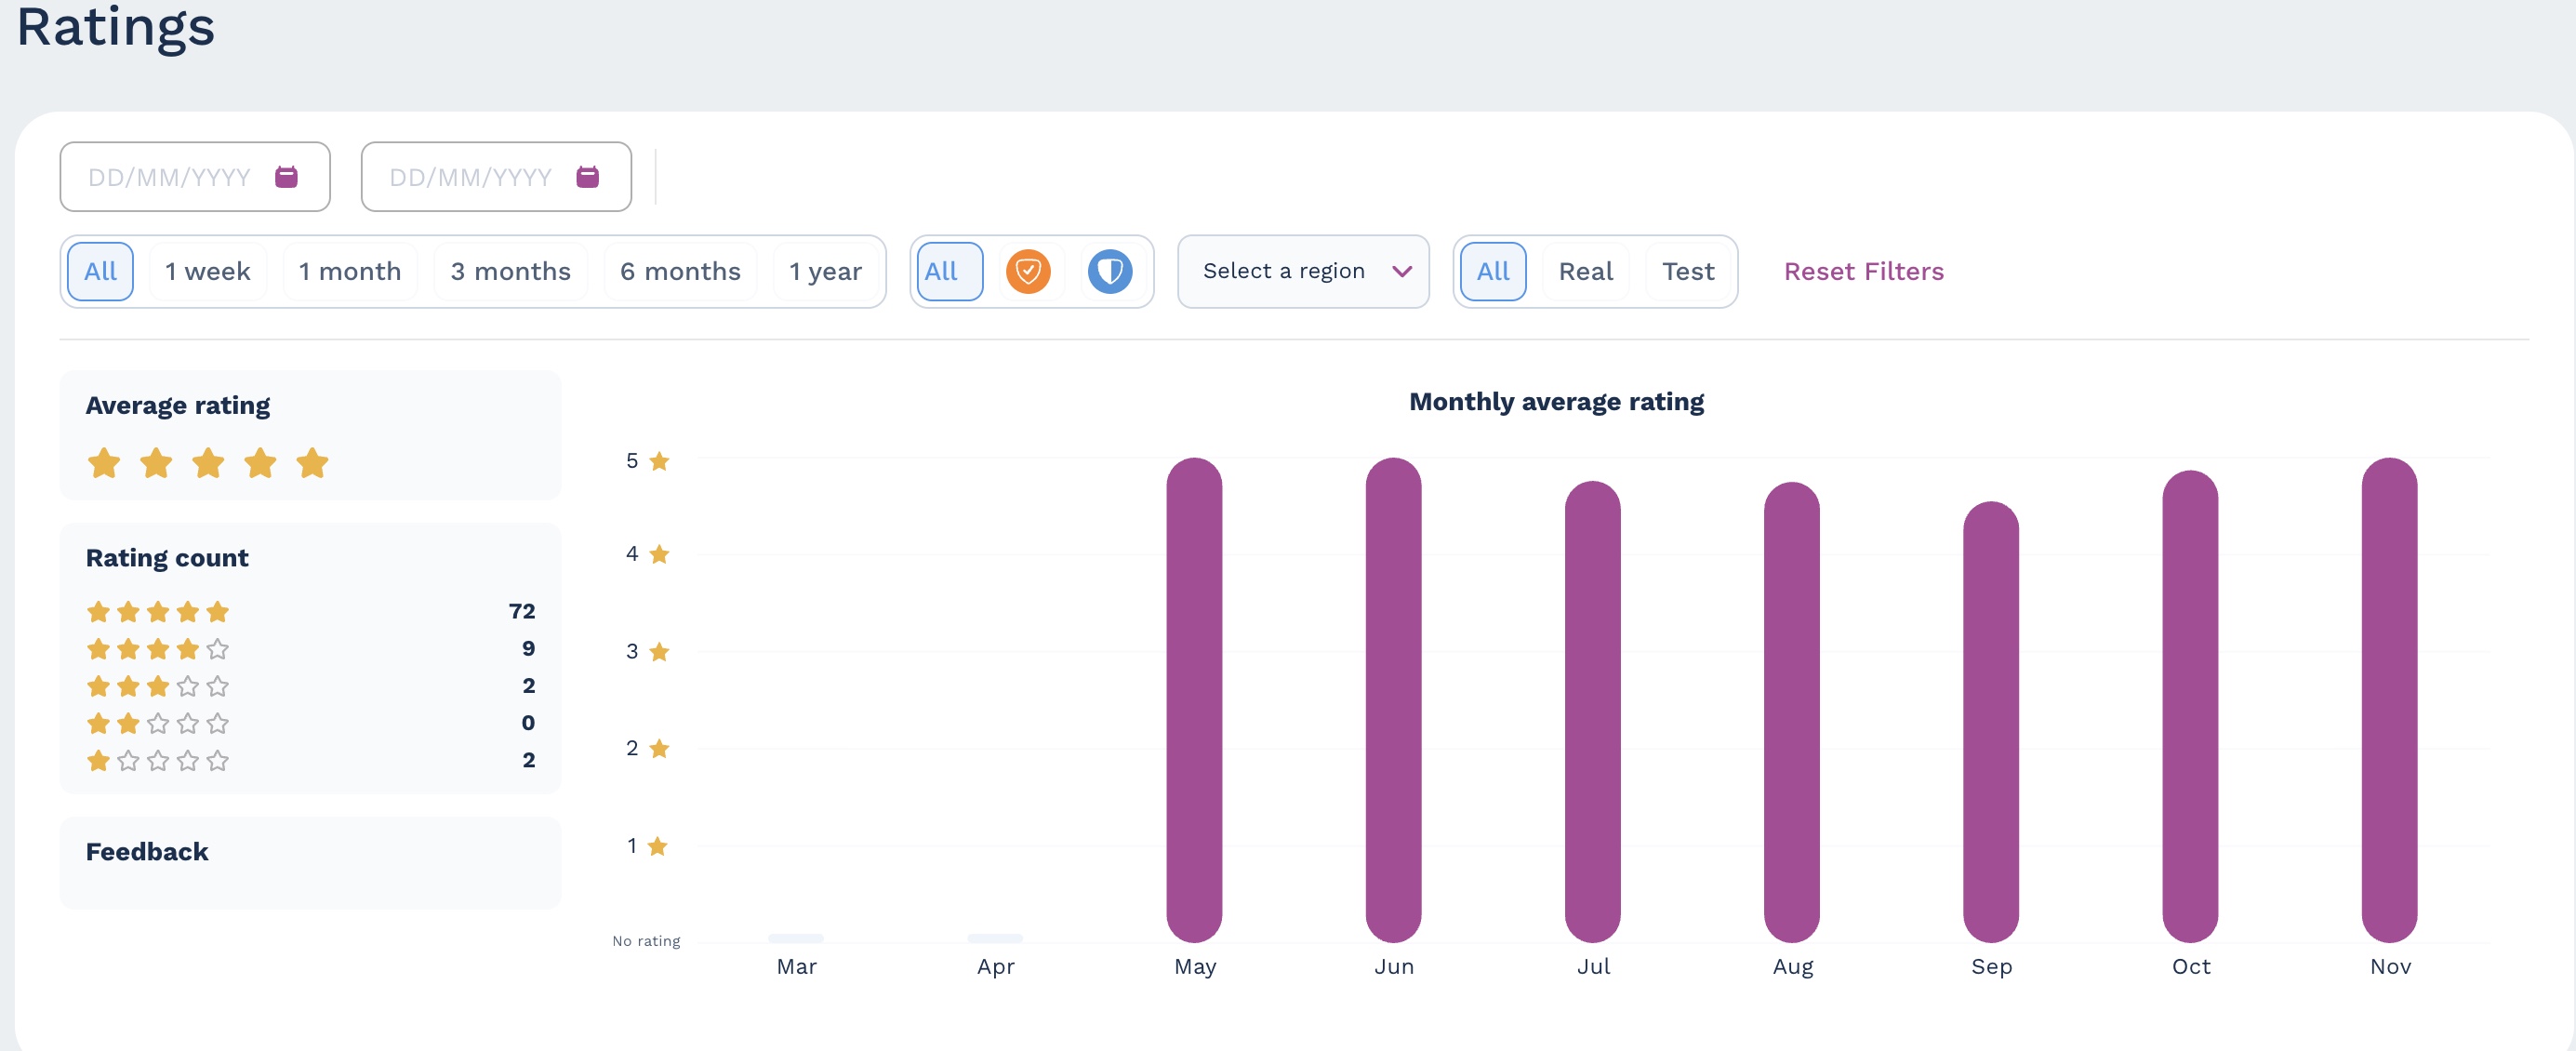Select the All time range option
The width and height of the screenshot is (2576, 1051).
coord(100,271)
